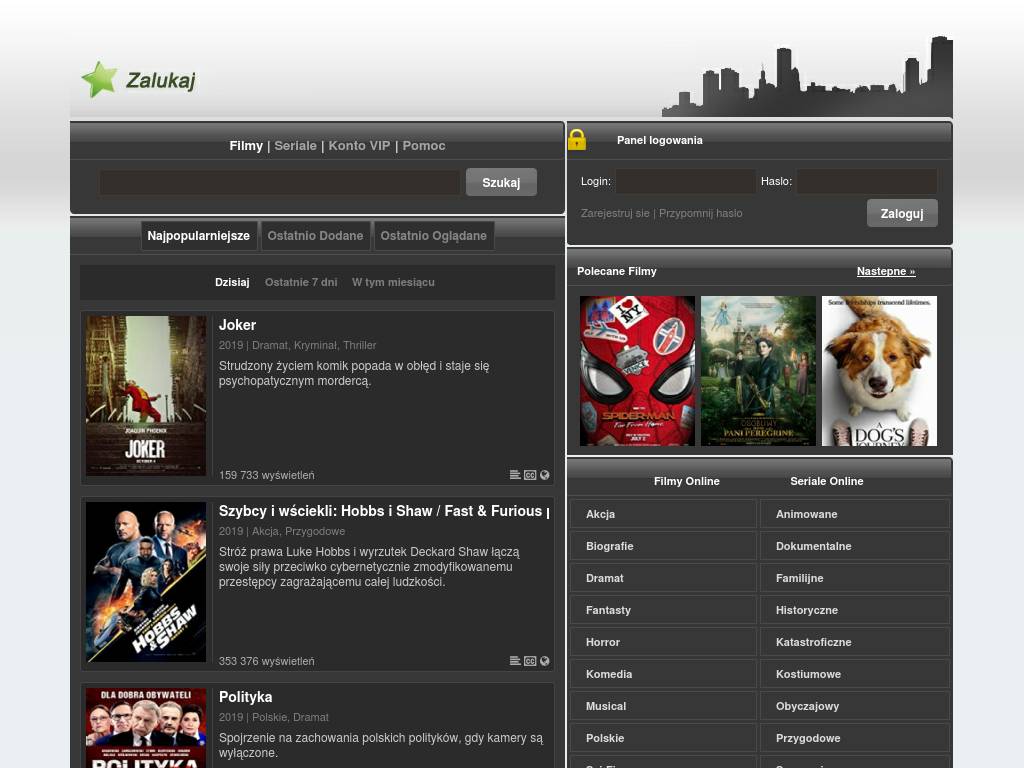Image resolution: width=1024 pixels, height=768 pixels.
Task: Open the Joker movie poster thumbnail
Action: click(x=146, y=395)
